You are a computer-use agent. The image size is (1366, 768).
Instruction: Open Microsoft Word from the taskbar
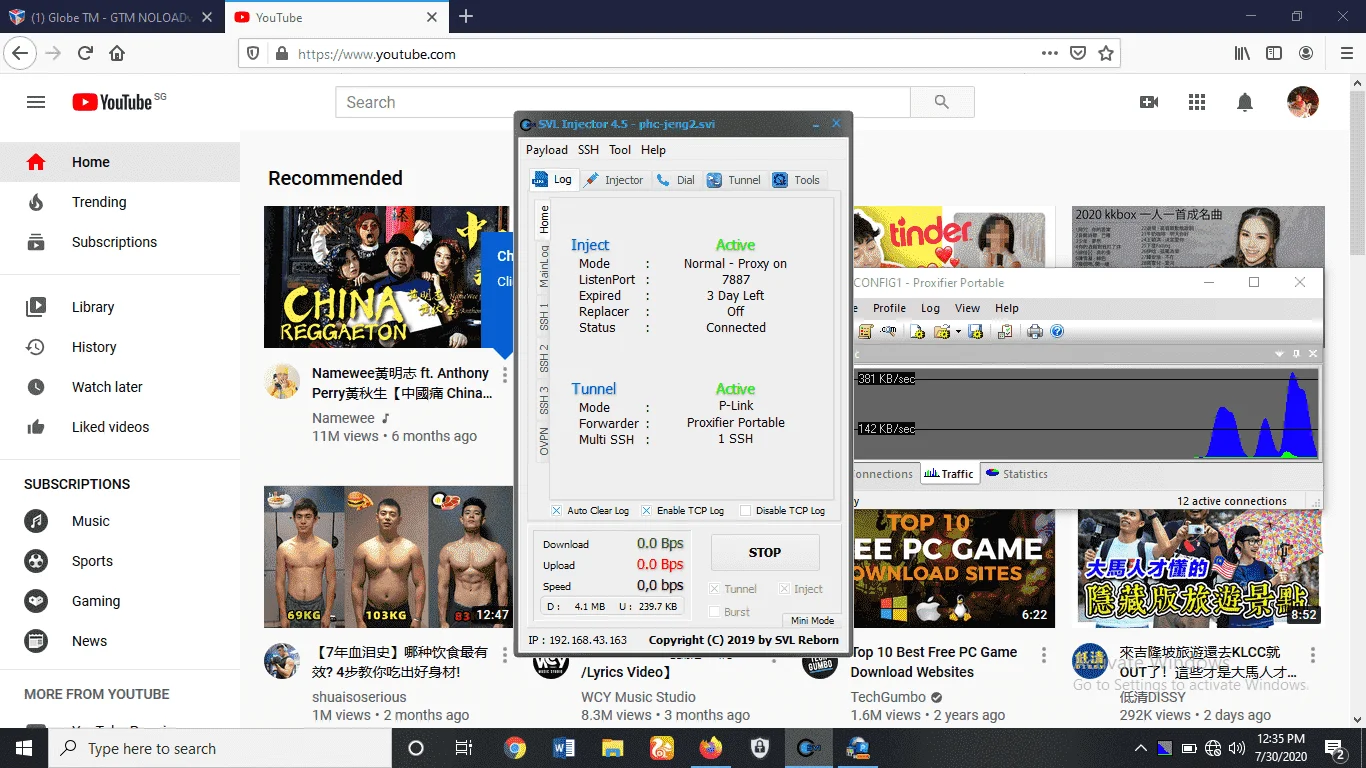pos(563,748)
